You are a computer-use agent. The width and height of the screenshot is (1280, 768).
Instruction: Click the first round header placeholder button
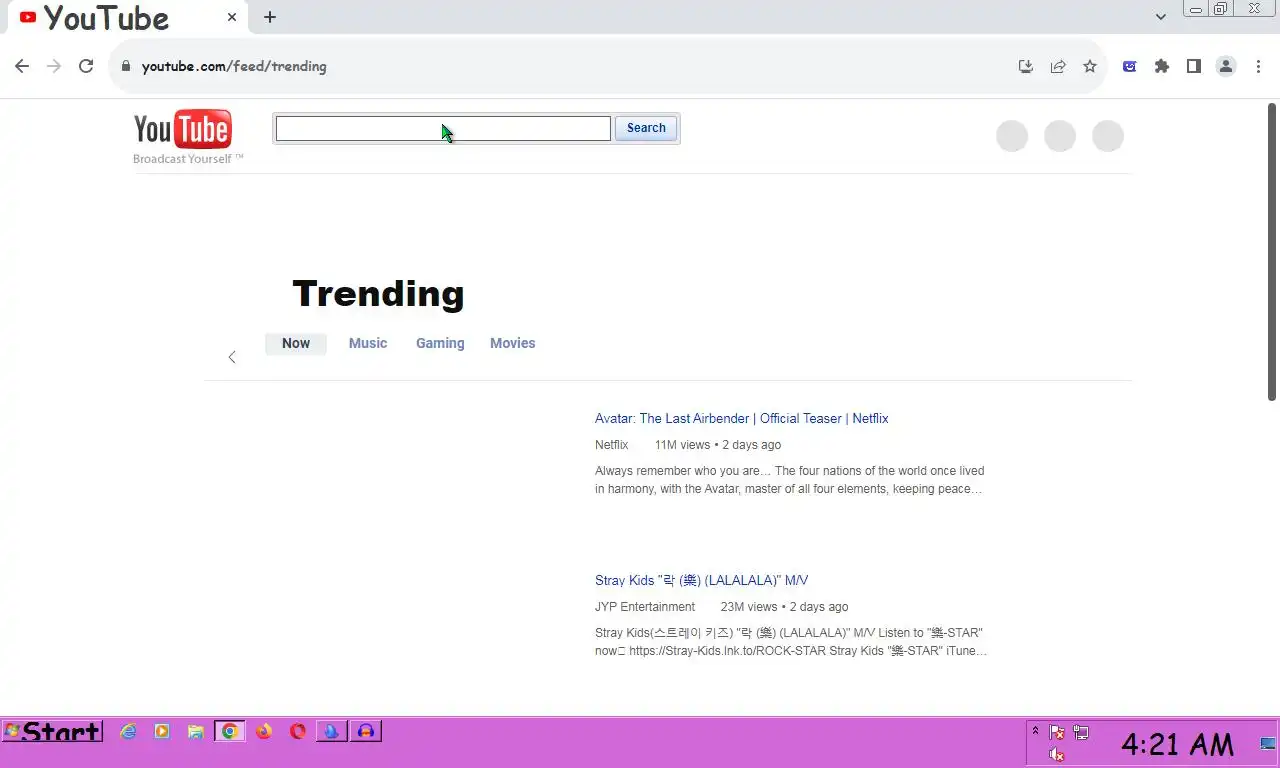click(1012, 136)
